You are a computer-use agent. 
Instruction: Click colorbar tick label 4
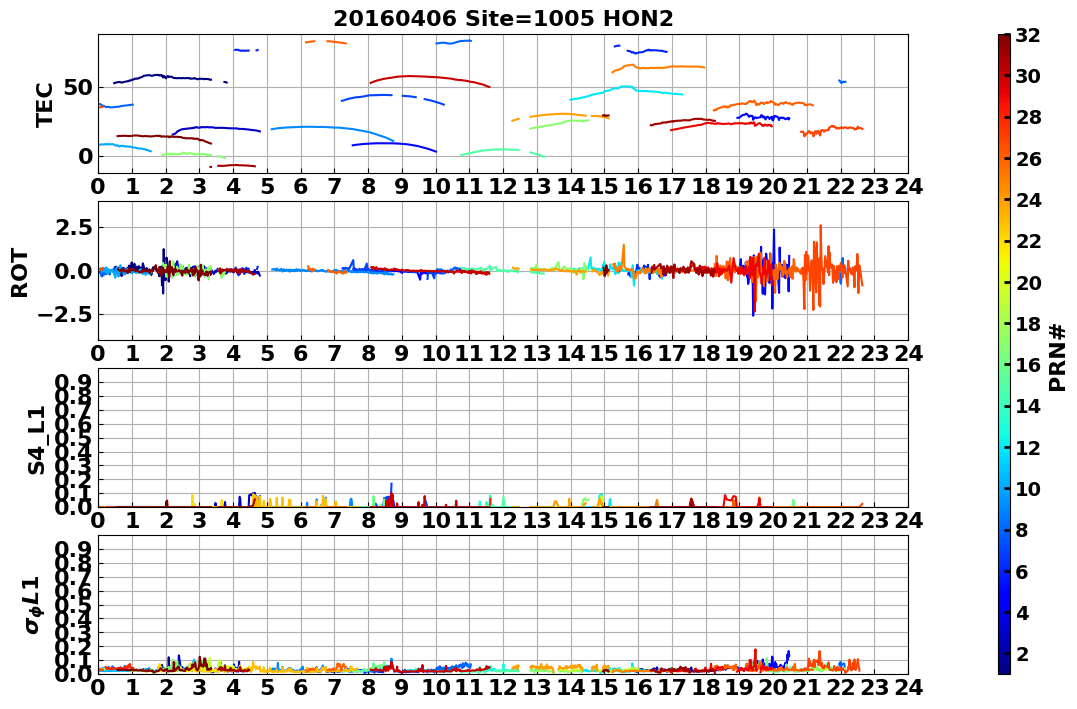1021,612
